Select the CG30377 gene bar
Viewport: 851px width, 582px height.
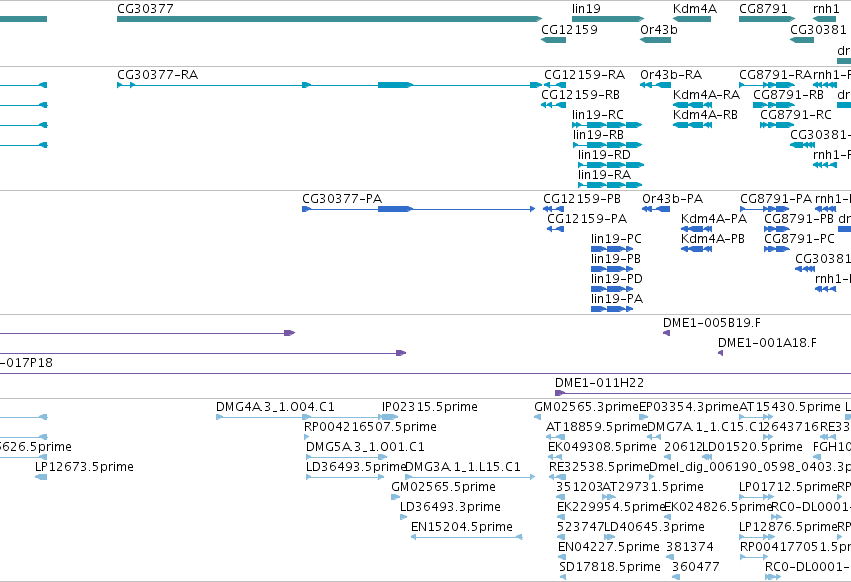click(x=329, y=19)
